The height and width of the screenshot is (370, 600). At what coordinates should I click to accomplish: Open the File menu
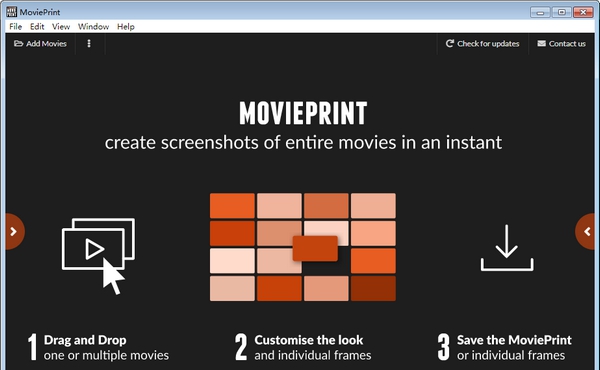click(x=15, y=26)
